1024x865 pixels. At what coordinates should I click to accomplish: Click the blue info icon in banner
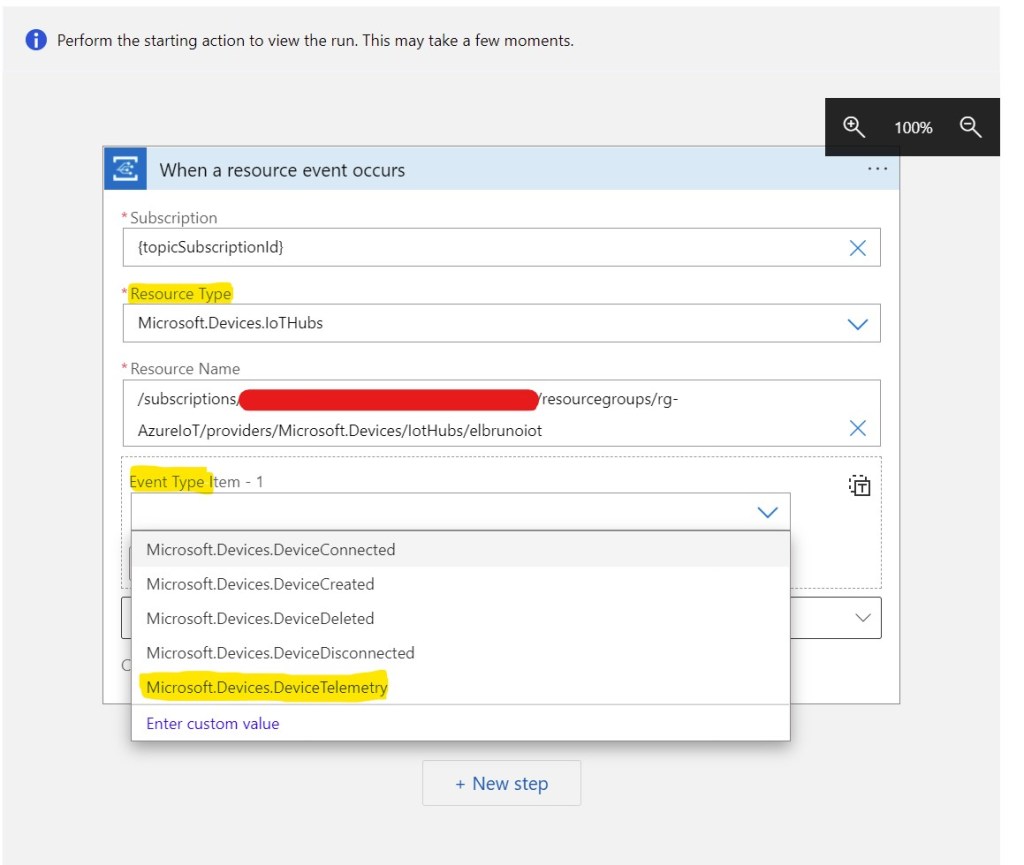[36, 40]
